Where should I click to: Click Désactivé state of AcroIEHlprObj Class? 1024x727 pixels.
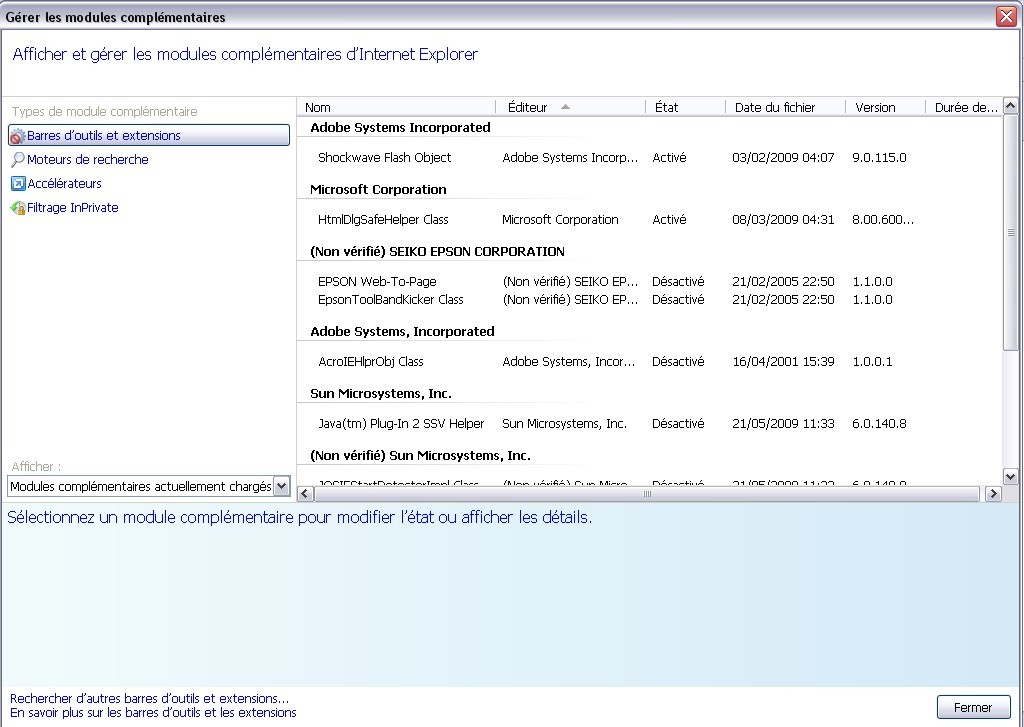678,361
